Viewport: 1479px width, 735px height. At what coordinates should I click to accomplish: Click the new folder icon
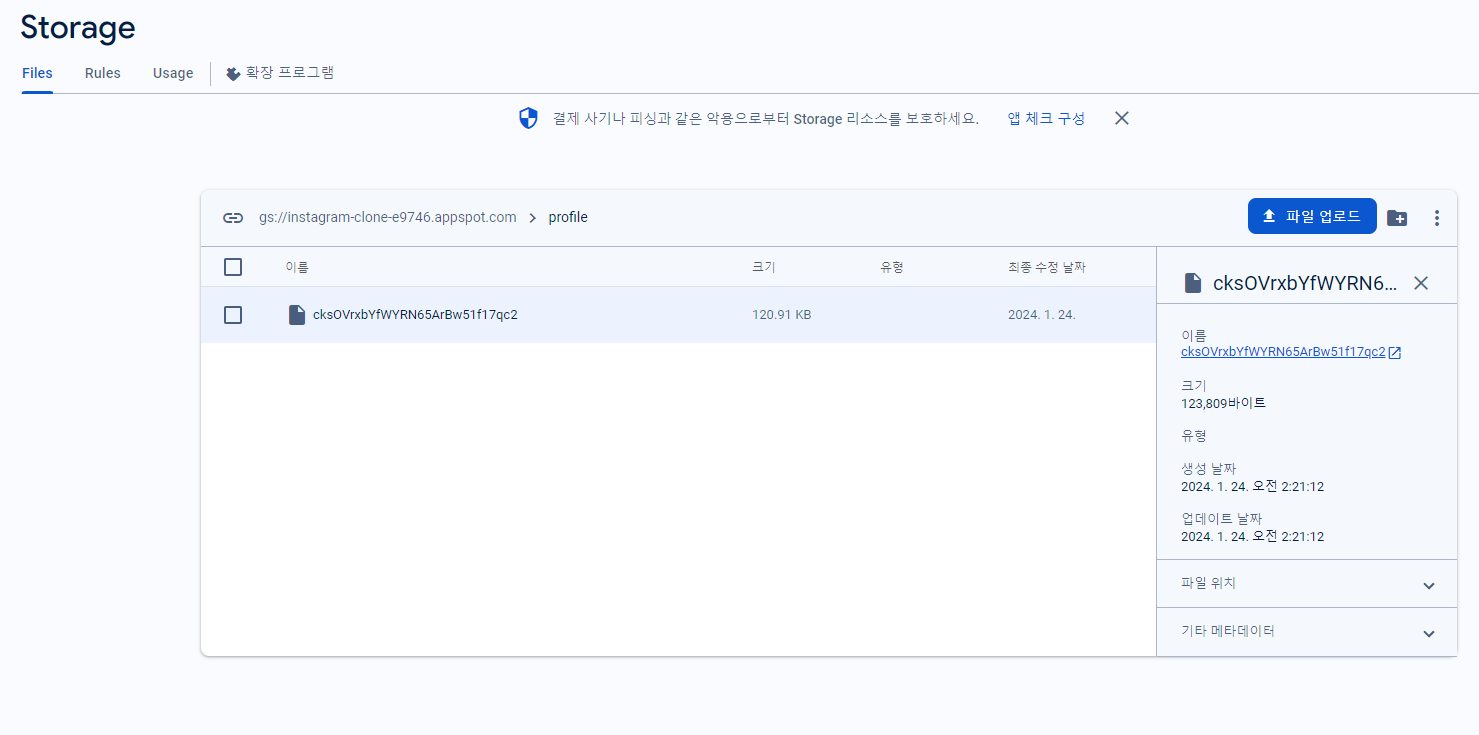point(1397,217)
